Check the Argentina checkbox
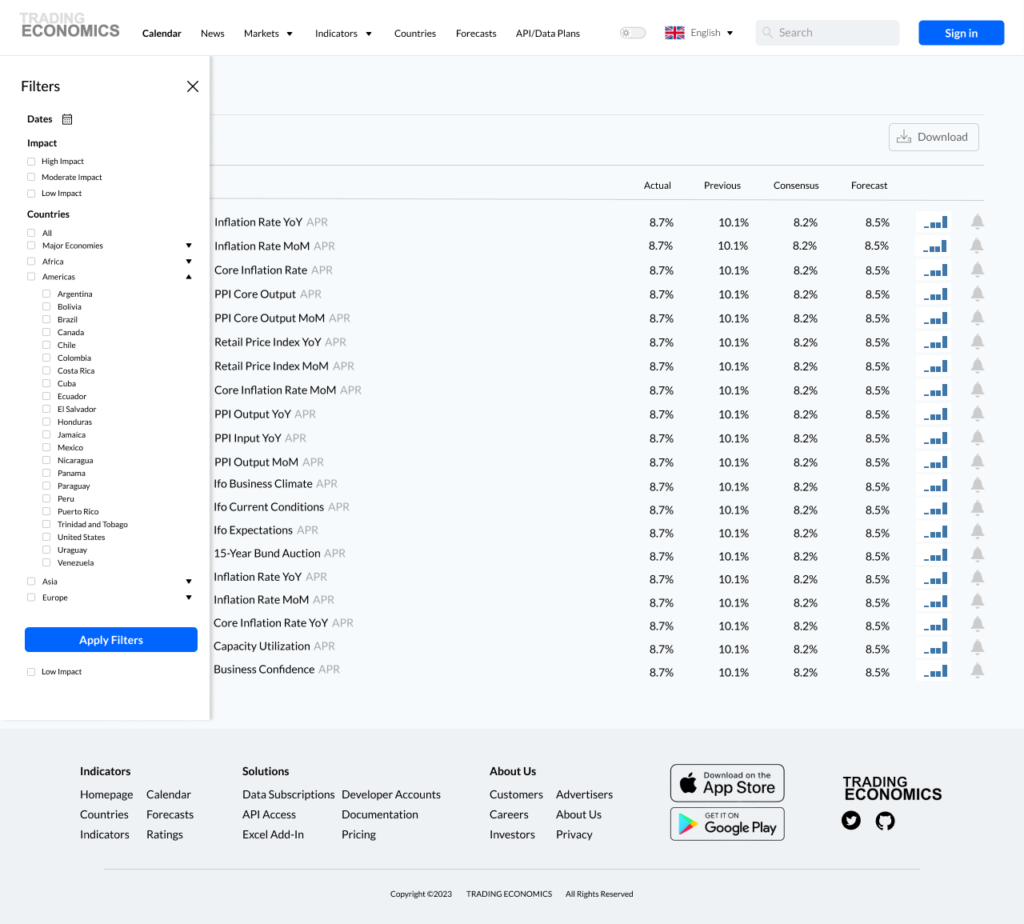Viewport: 1024px width, 924px height. click(x=46, y=294)
